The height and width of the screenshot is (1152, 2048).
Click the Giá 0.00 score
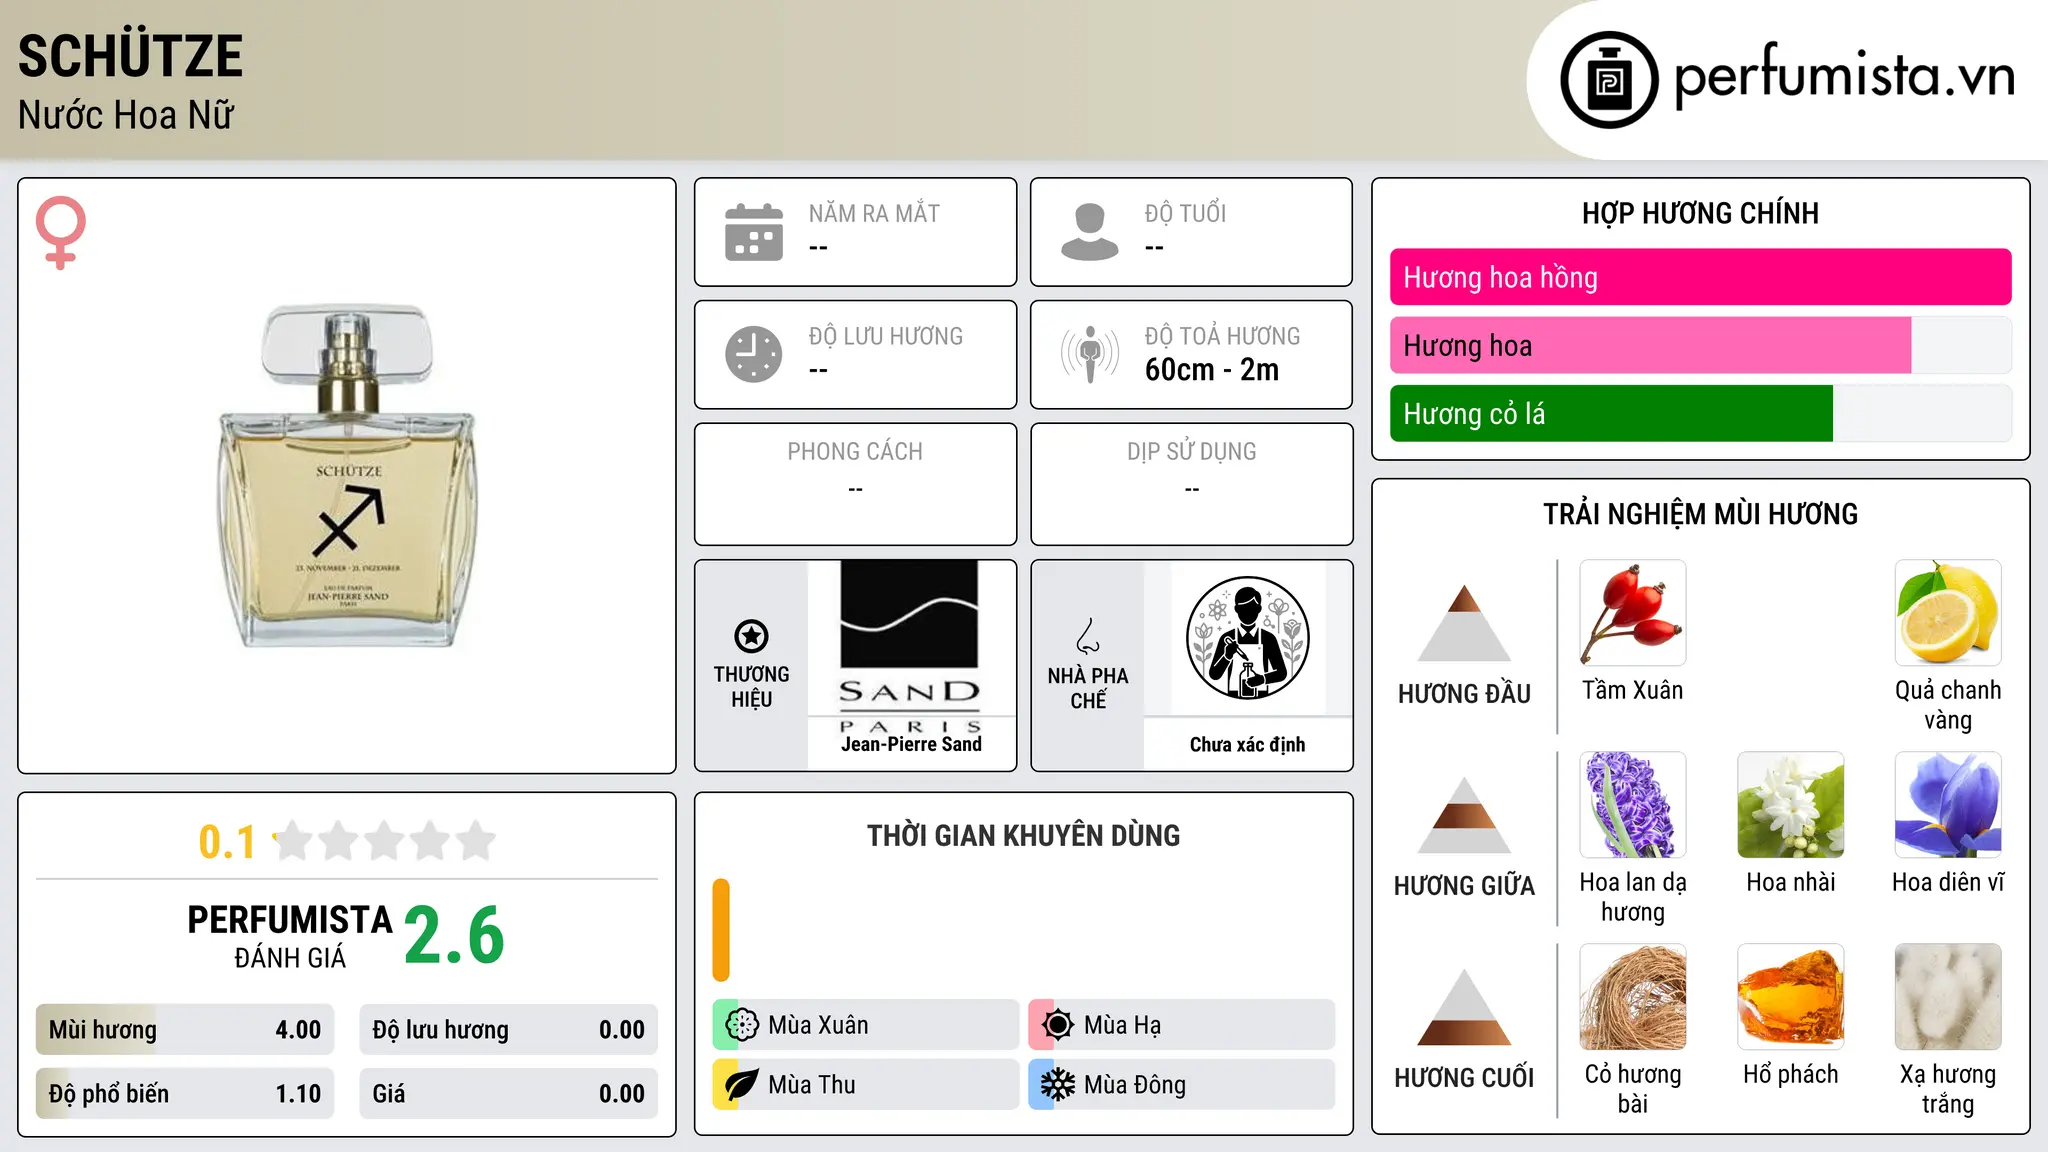(x=508, y=1094)
